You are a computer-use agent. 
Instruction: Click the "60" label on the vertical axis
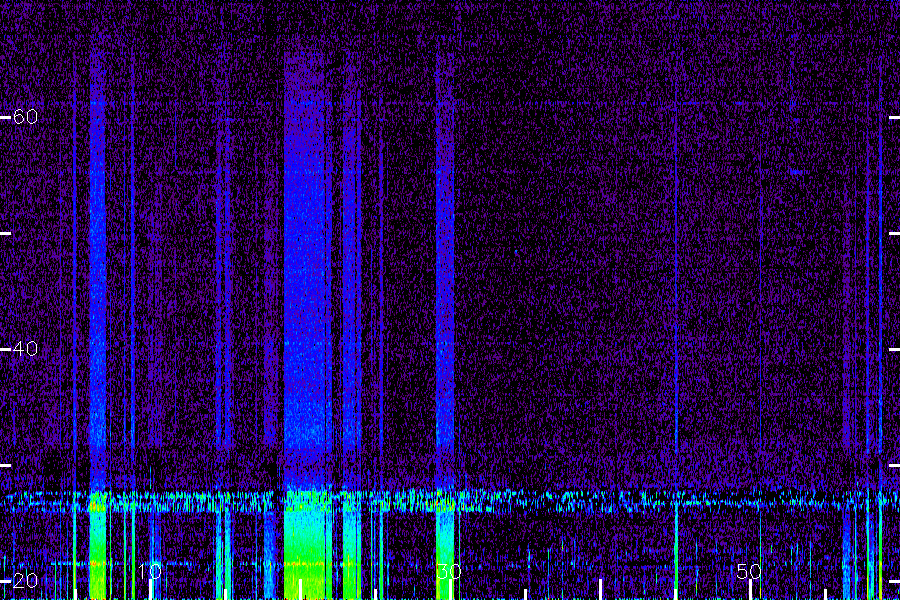point(25,117)
